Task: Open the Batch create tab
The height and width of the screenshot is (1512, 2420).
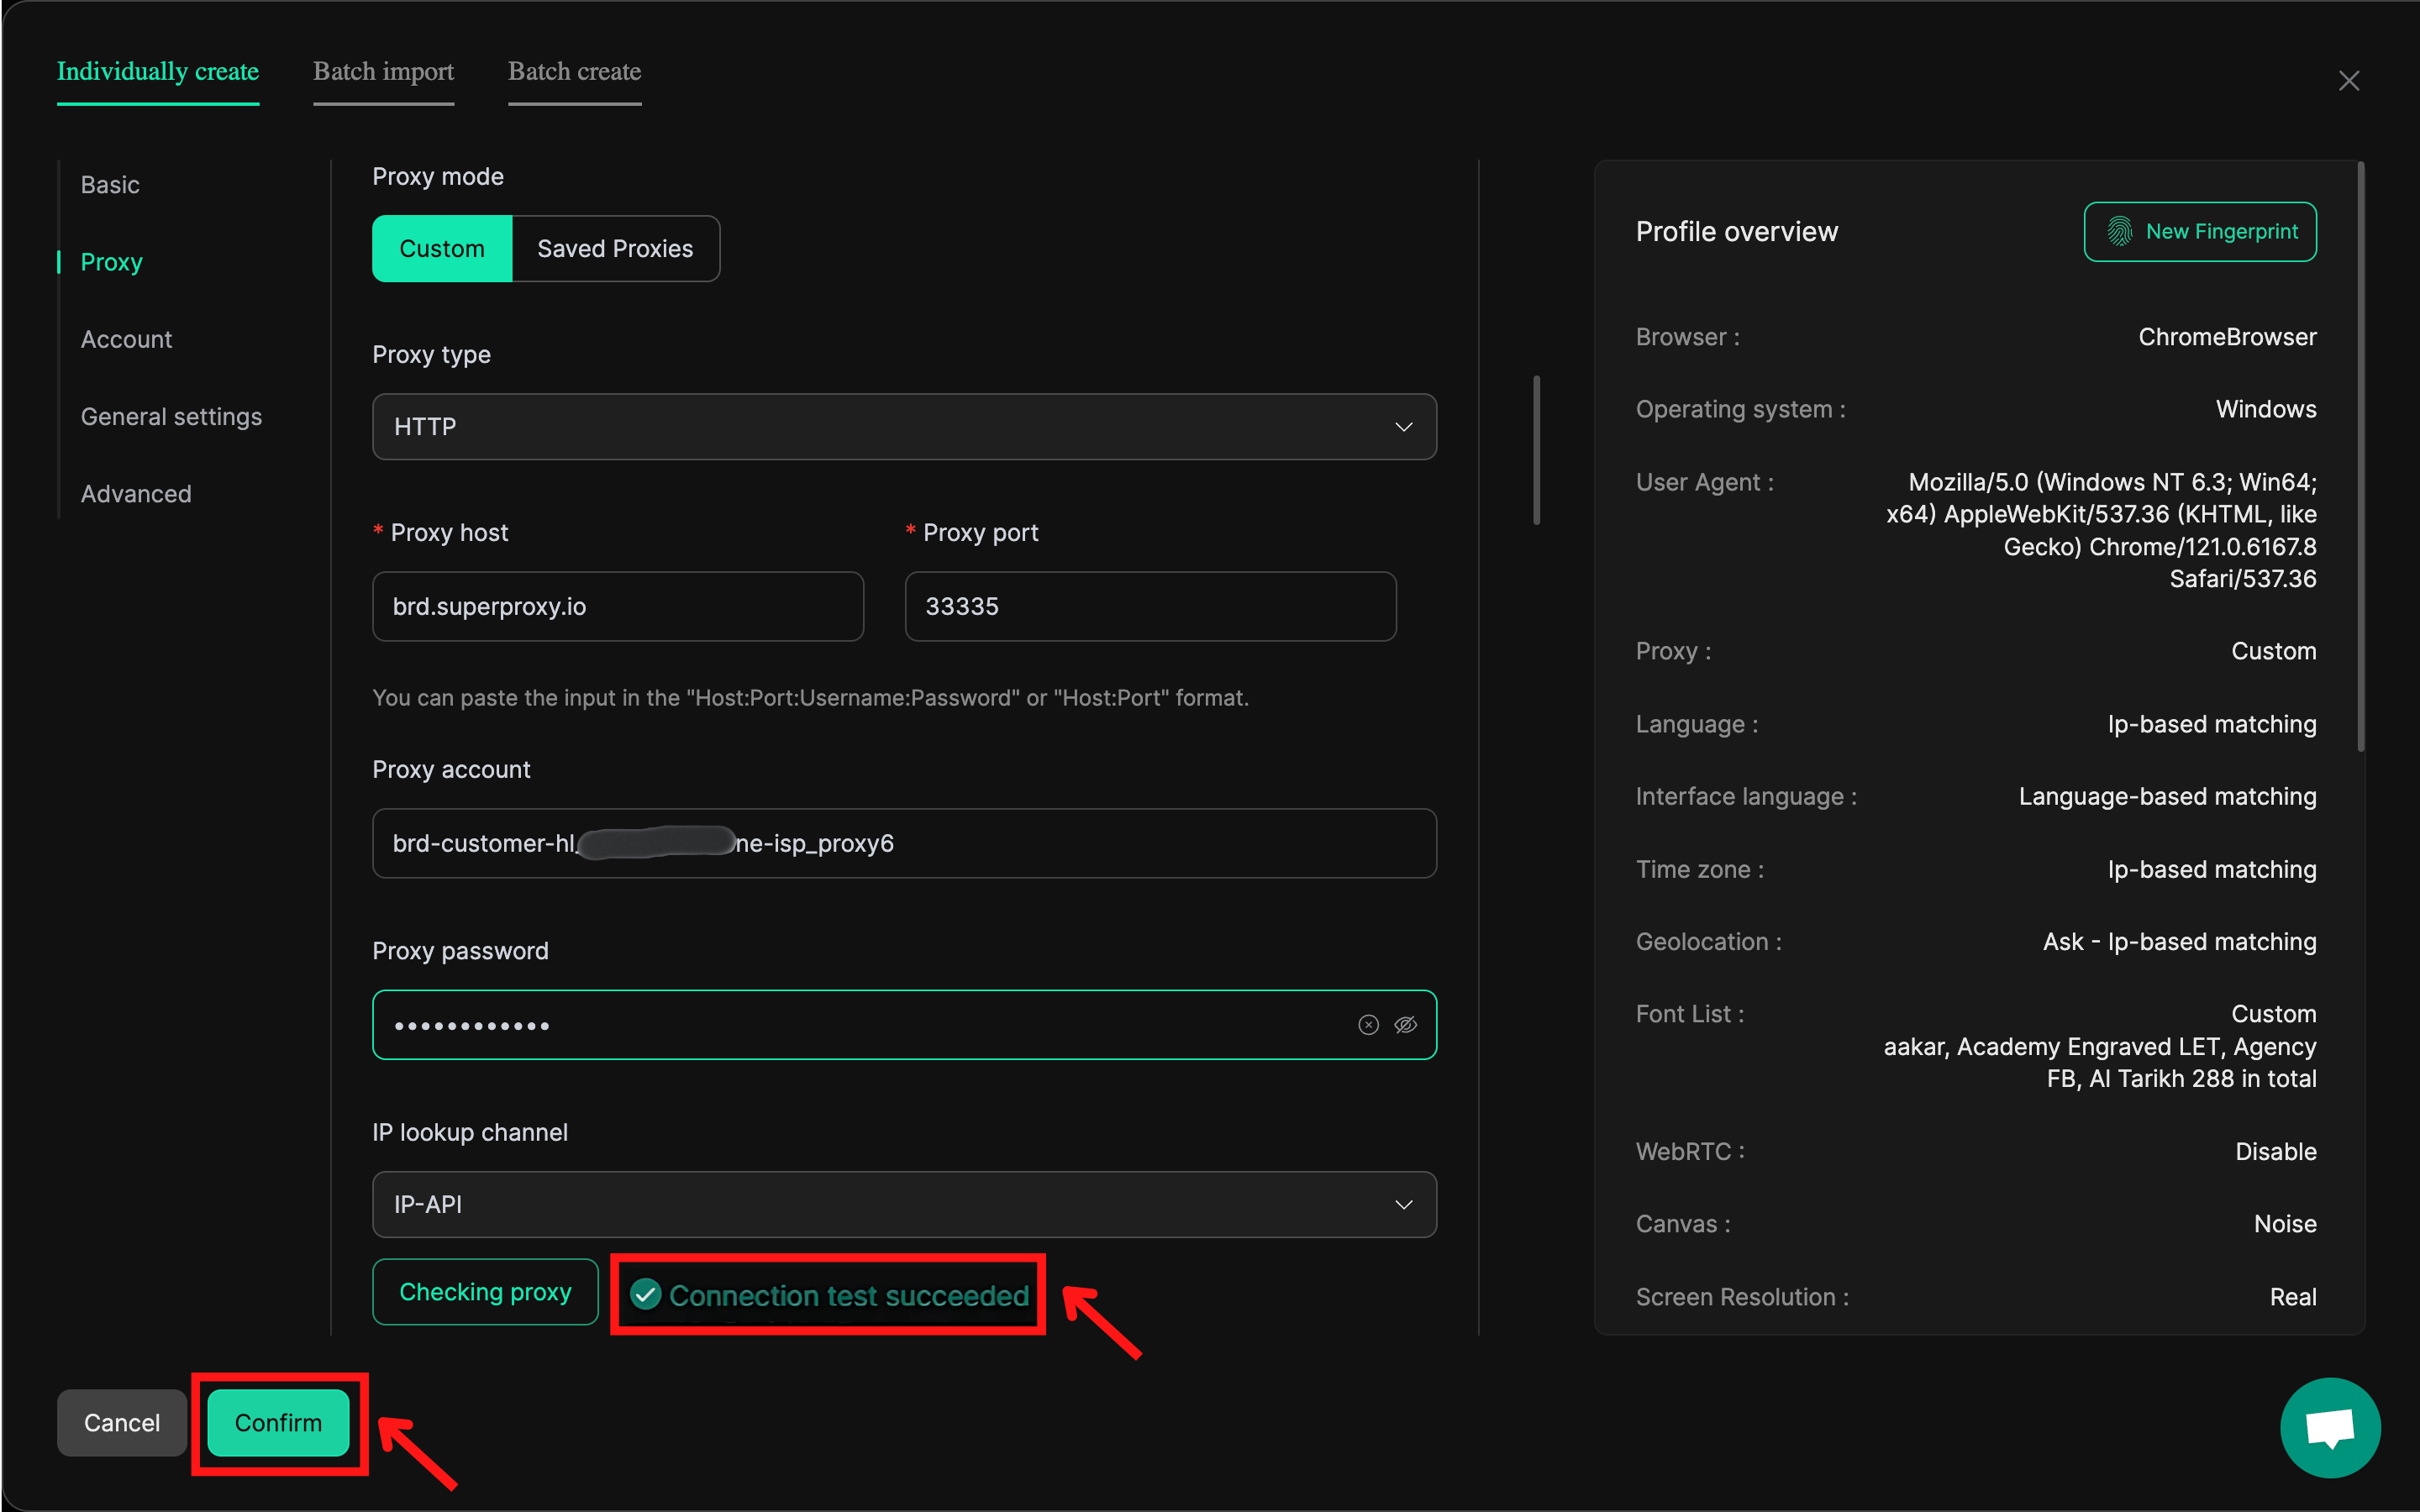Action: [574, 72]
